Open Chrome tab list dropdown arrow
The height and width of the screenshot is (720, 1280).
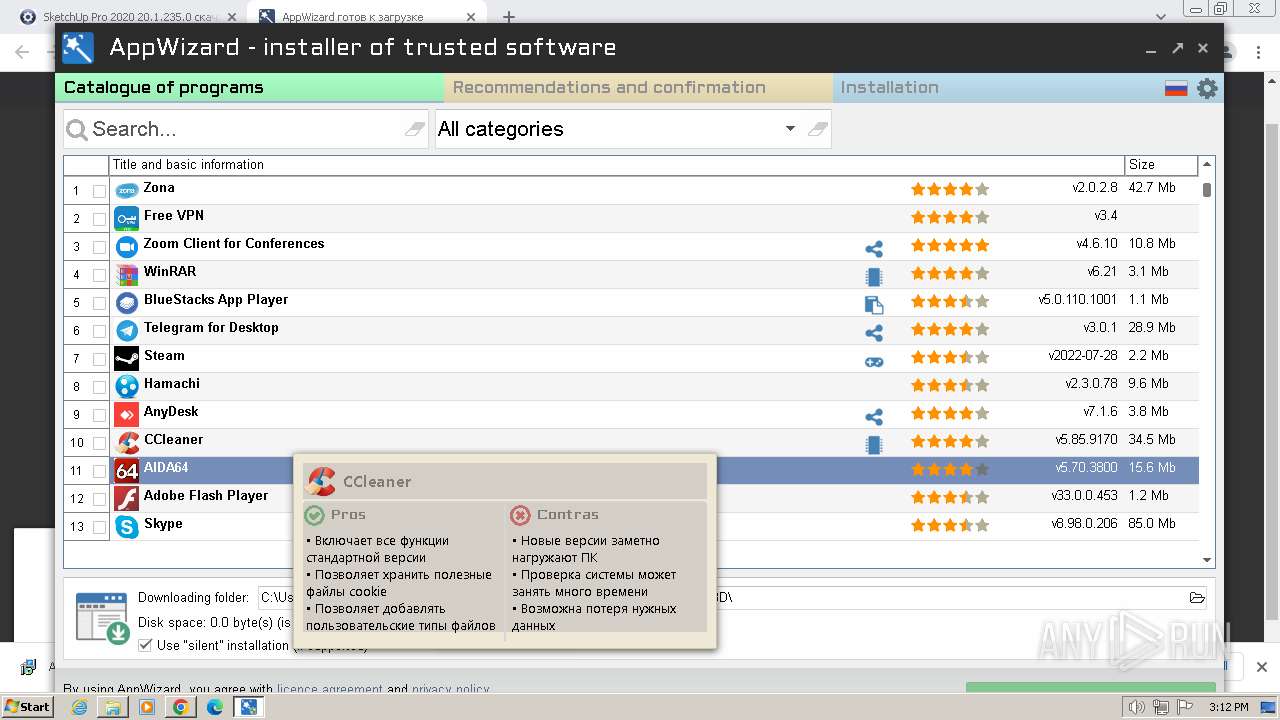pyautogui.click(x=1161, y=17)
